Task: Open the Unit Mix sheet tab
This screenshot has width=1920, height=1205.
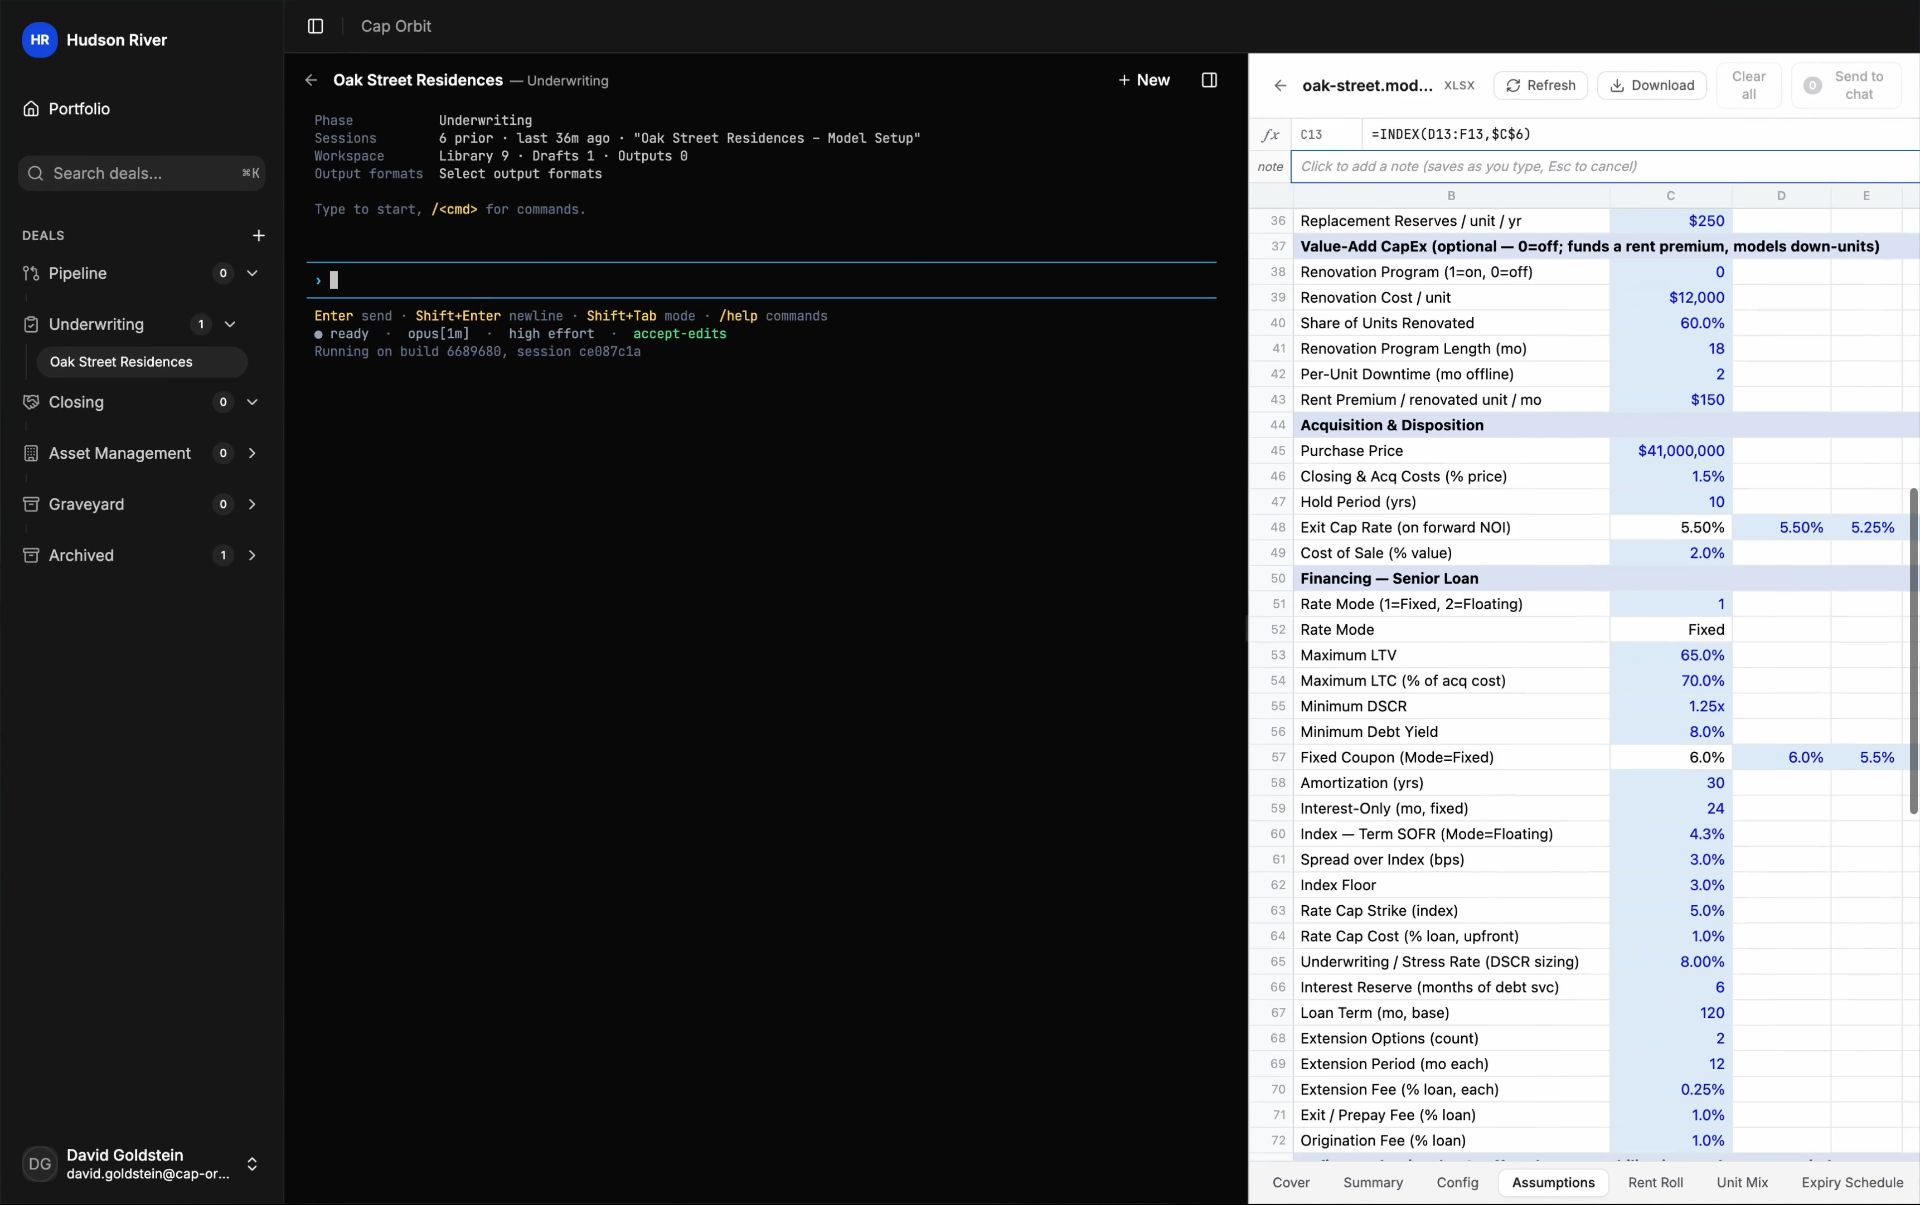Action: coord(1742,1182)
